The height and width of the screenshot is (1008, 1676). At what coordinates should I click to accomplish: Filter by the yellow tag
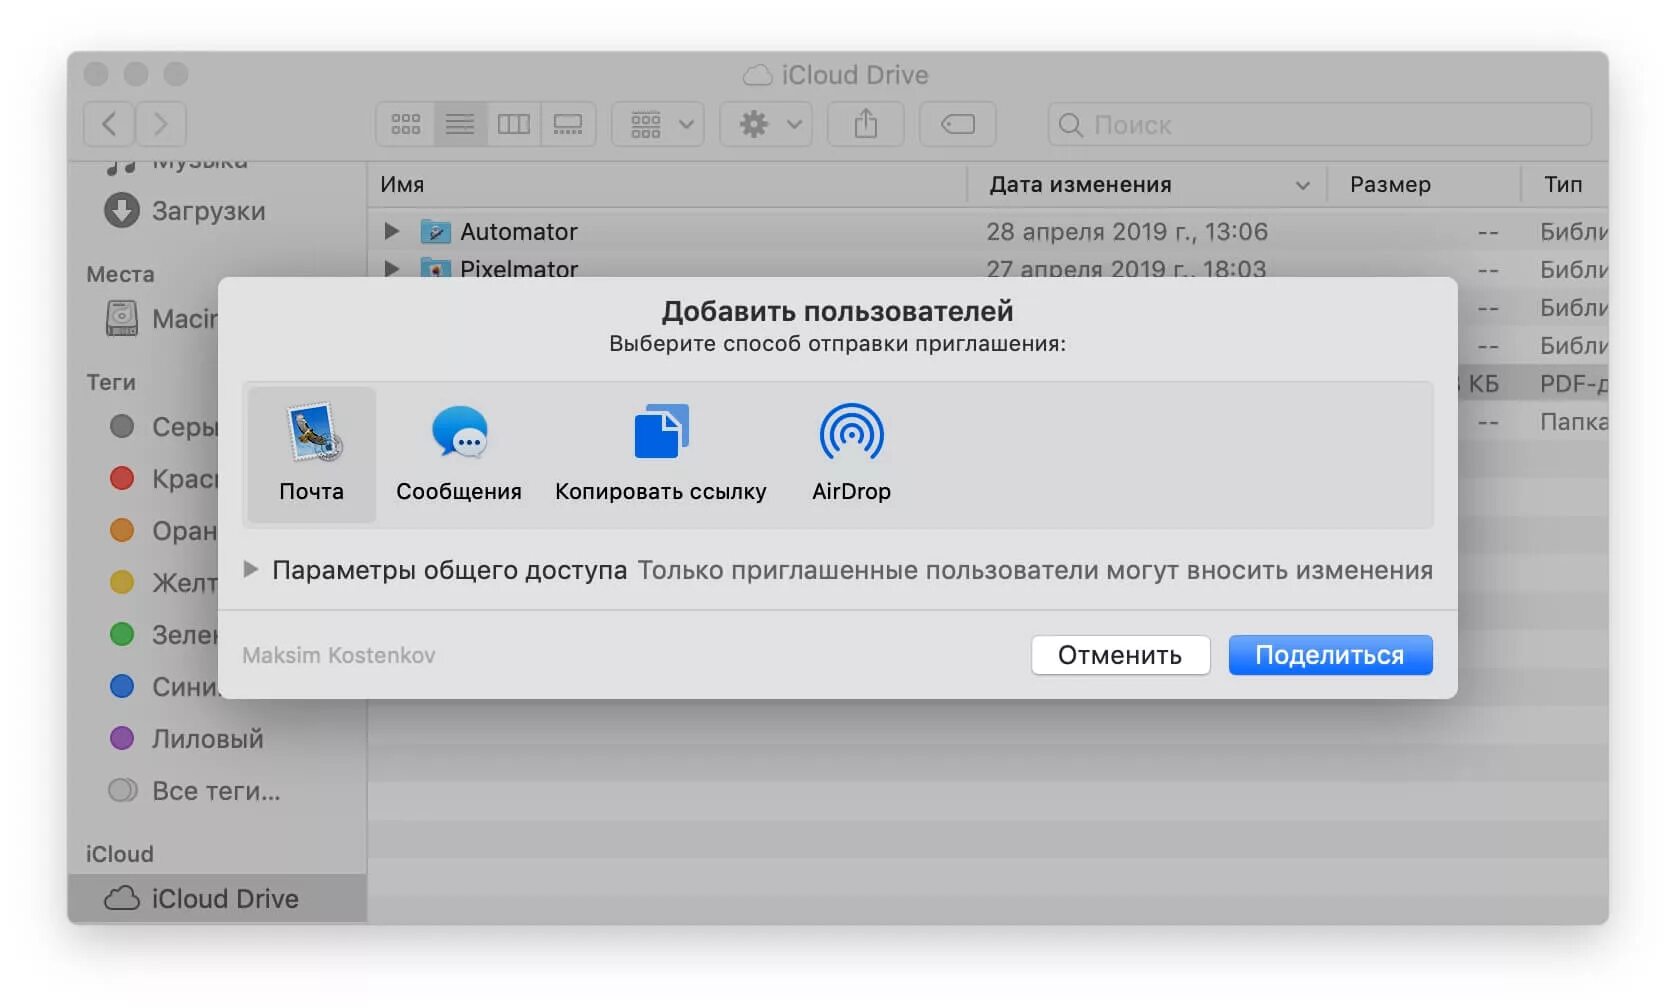coord(164,583)
